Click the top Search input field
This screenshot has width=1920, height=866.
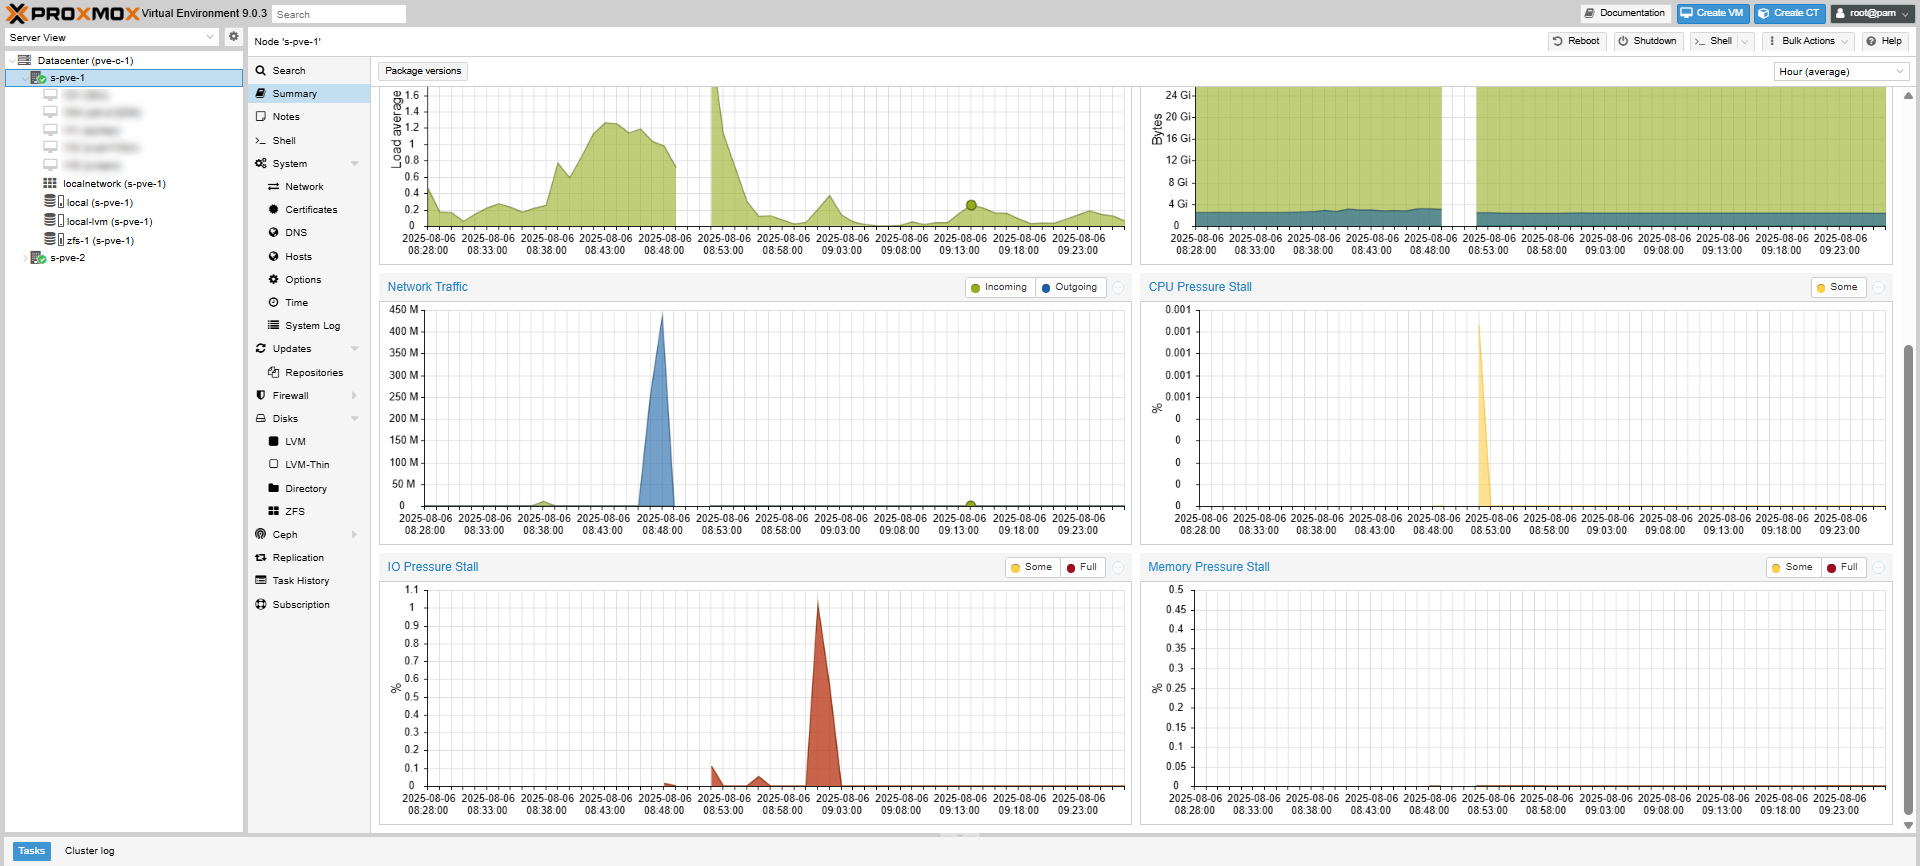click(338, 14)
